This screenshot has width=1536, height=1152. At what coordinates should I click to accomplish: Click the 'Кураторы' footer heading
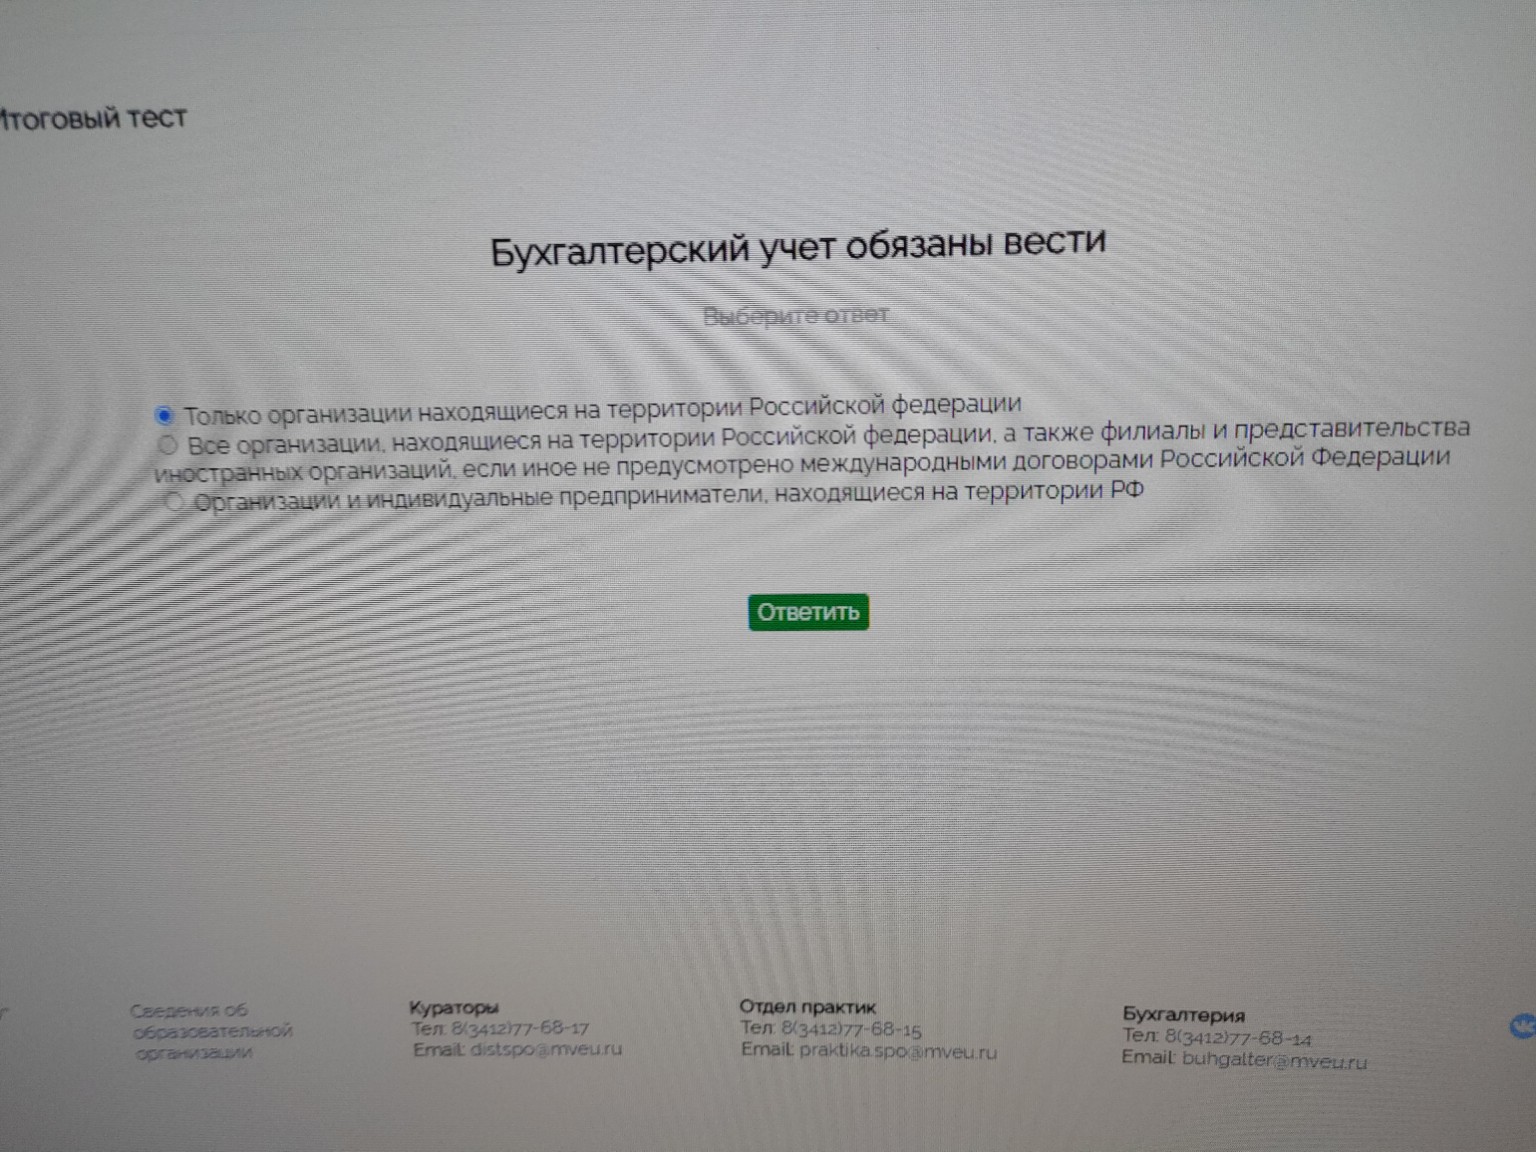pyautogui.click(x=453, y=1006)
